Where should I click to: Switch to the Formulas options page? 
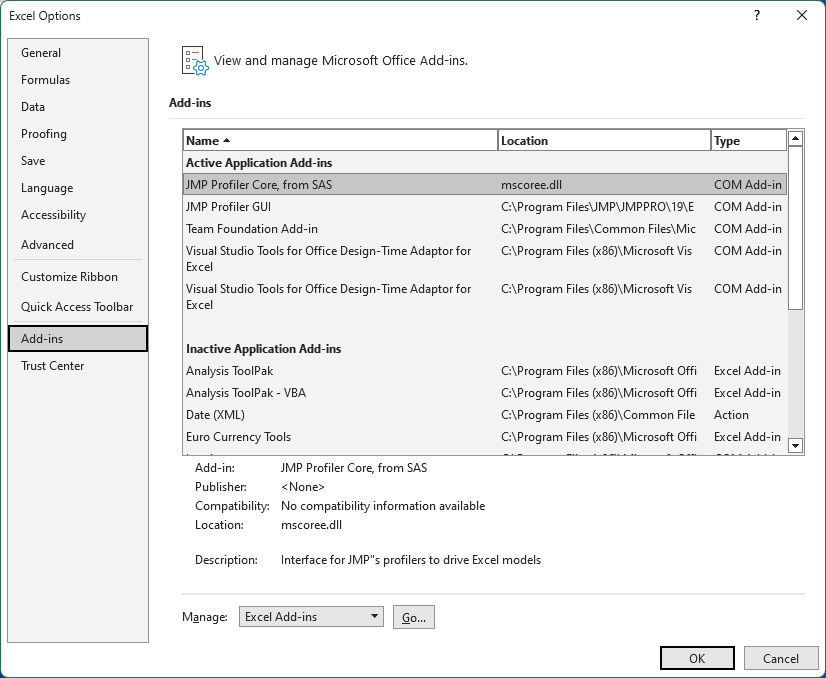click(46, 80)
